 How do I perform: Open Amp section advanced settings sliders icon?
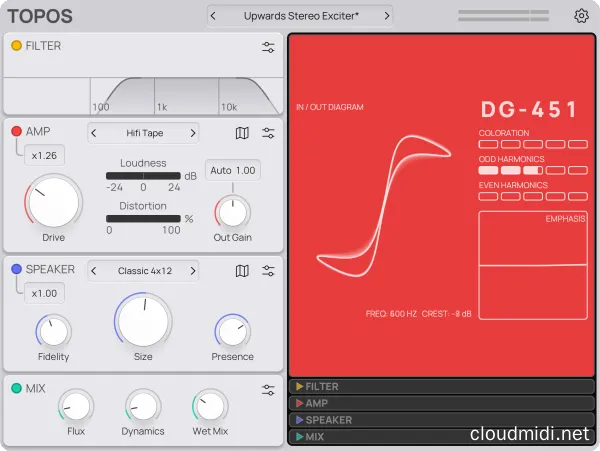pos(268,133)
